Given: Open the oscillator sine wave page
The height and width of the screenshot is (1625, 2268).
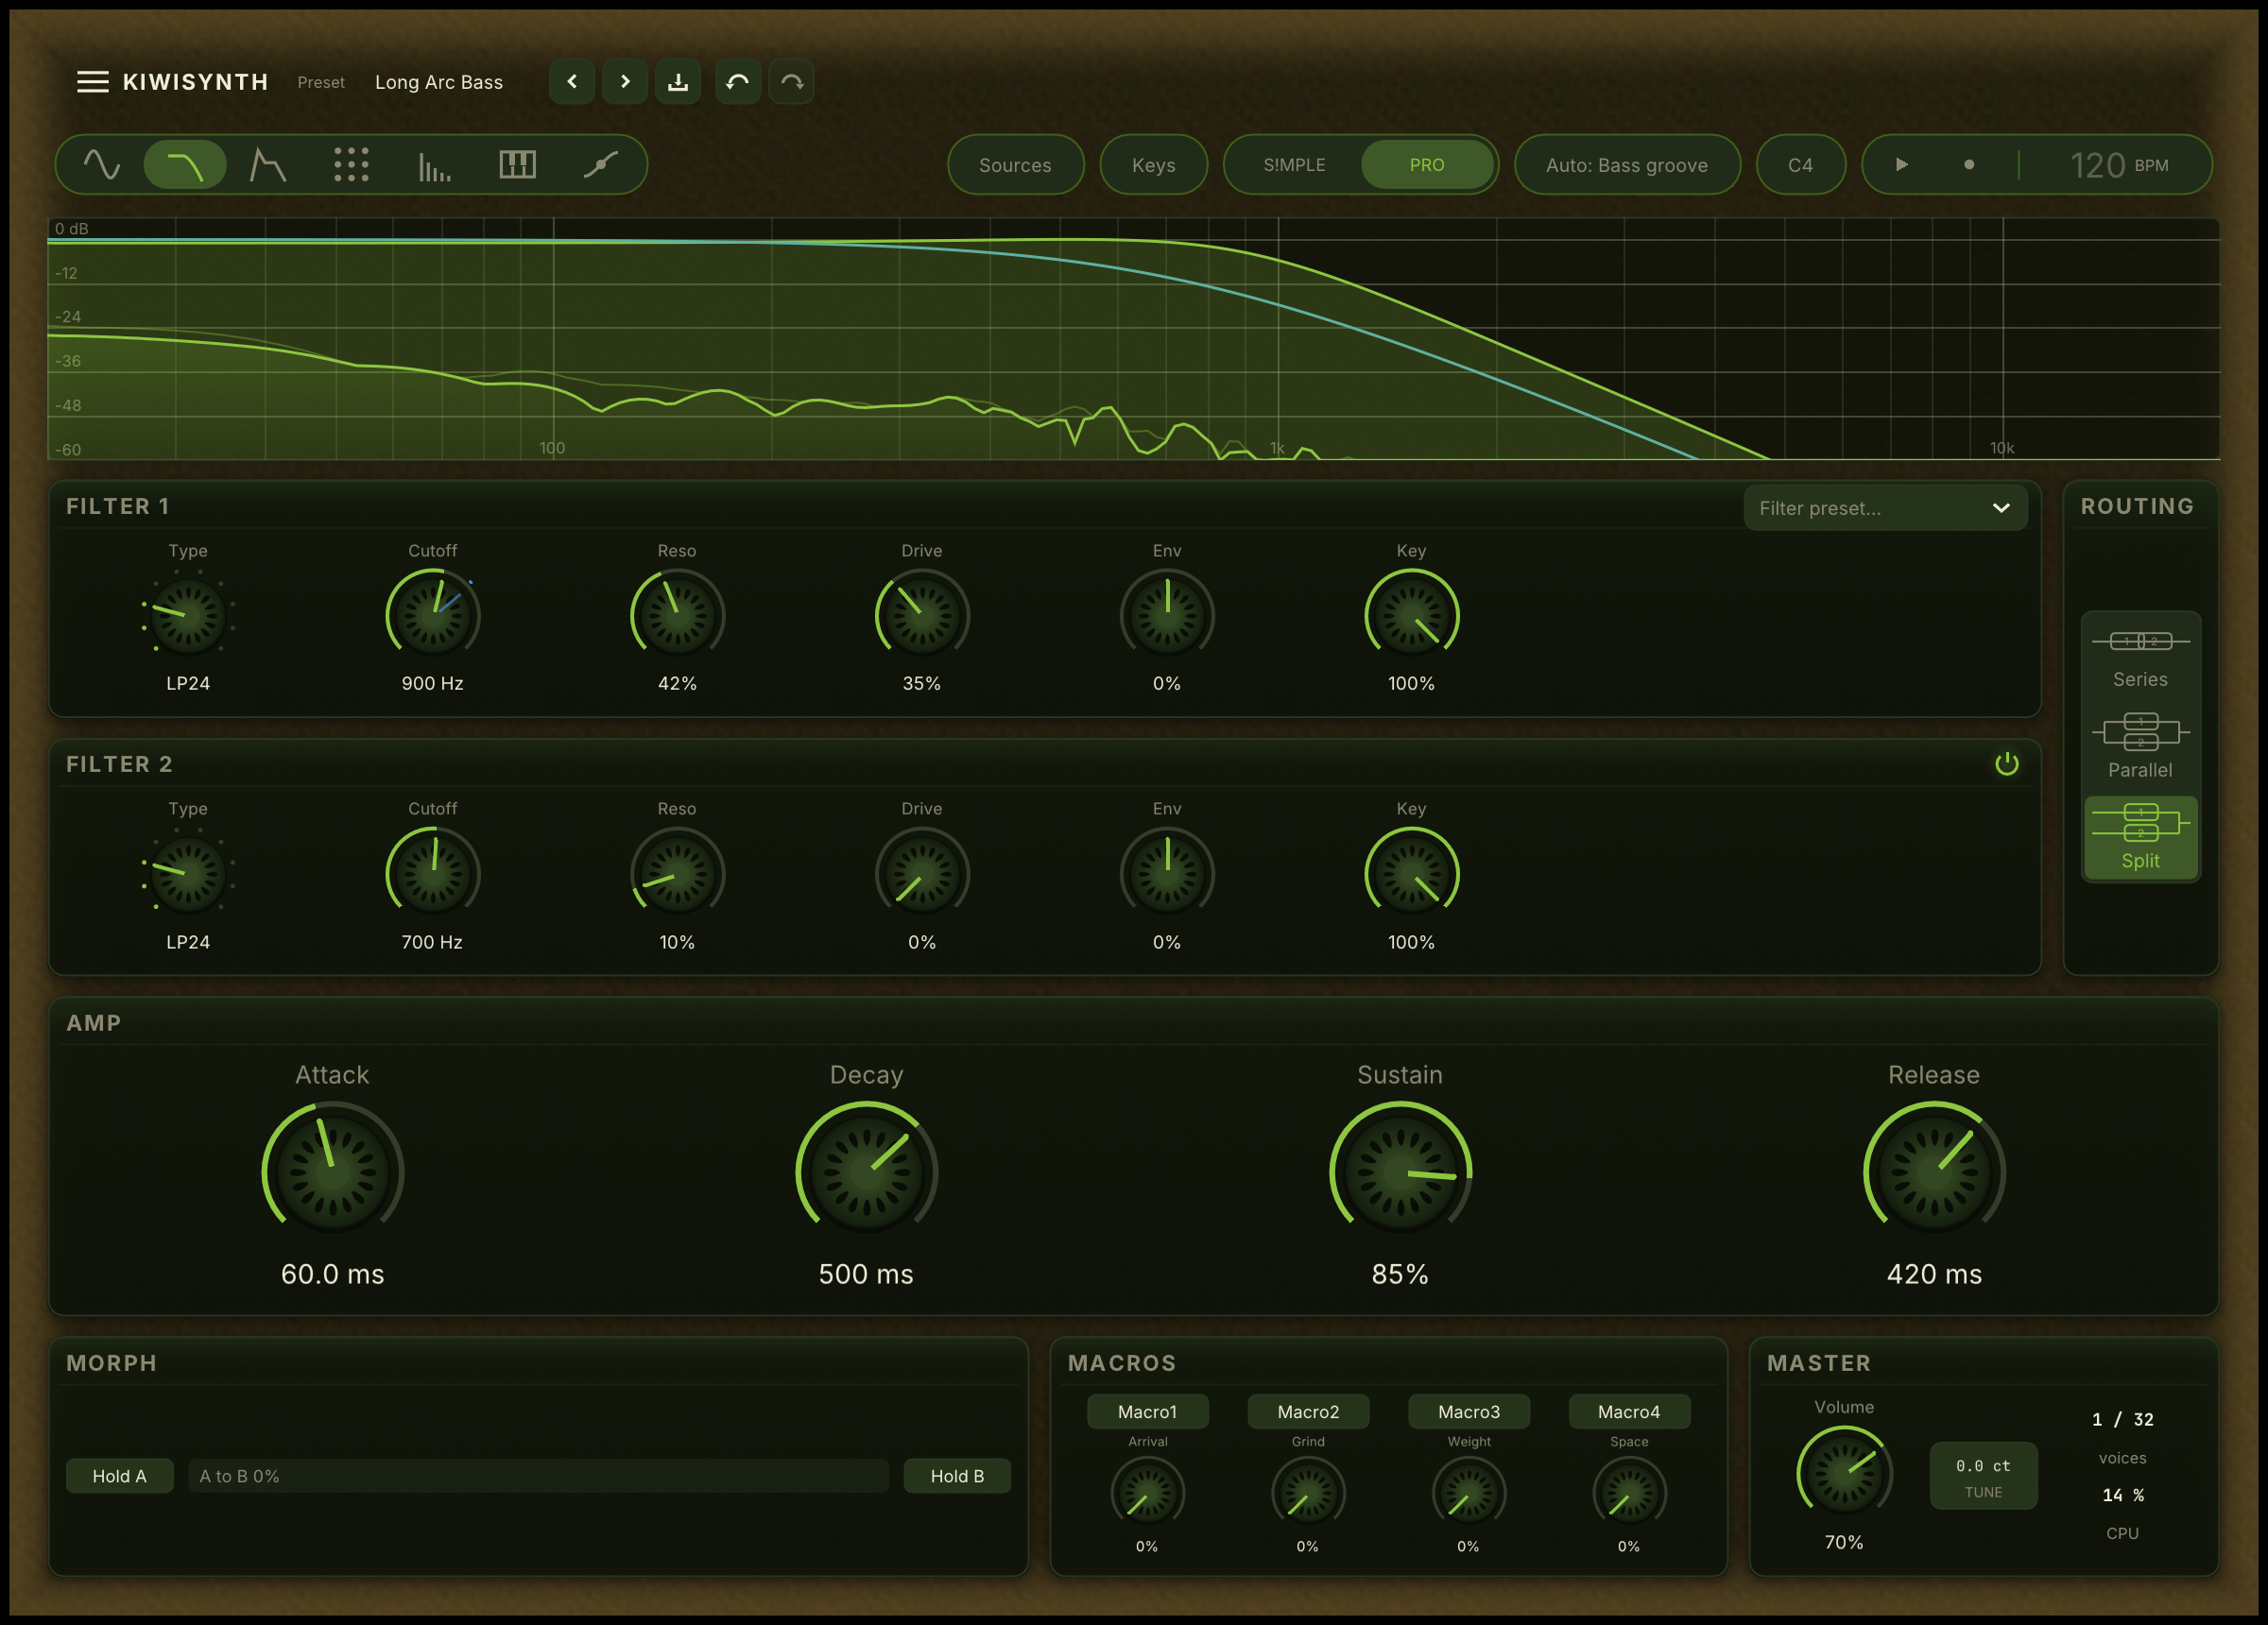Looking at the screenshot, I should (102, 165).
